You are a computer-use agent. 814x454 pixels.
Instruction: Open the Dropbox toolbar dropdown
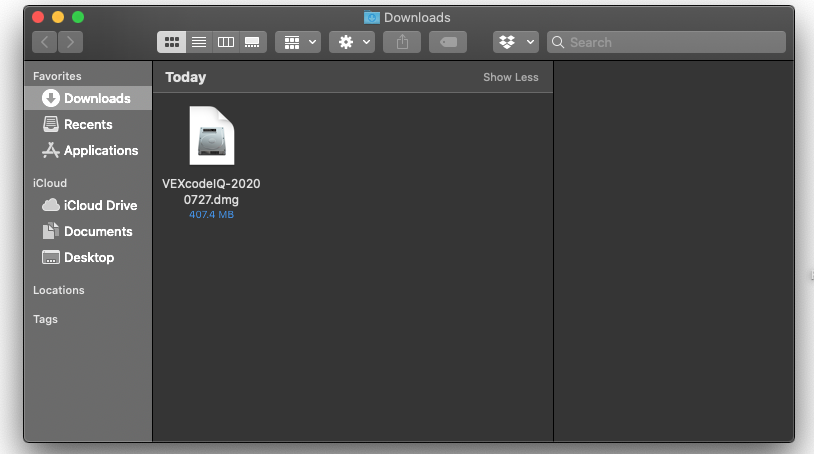(x=516, y=42)
